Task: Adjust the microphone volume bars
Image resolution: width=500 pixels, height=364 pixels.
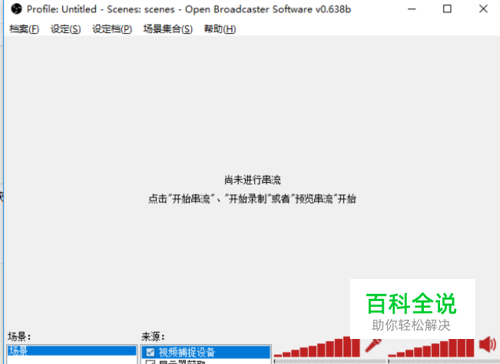Action: click(x=317, y=347)
